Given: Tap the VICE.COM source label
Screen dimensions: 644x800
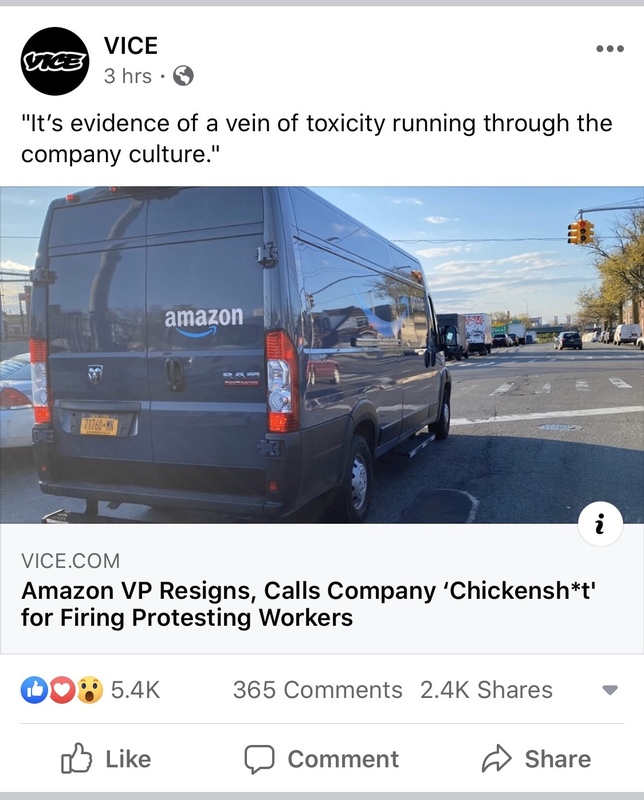Looking at the screenshot, I should pos(70,561).
